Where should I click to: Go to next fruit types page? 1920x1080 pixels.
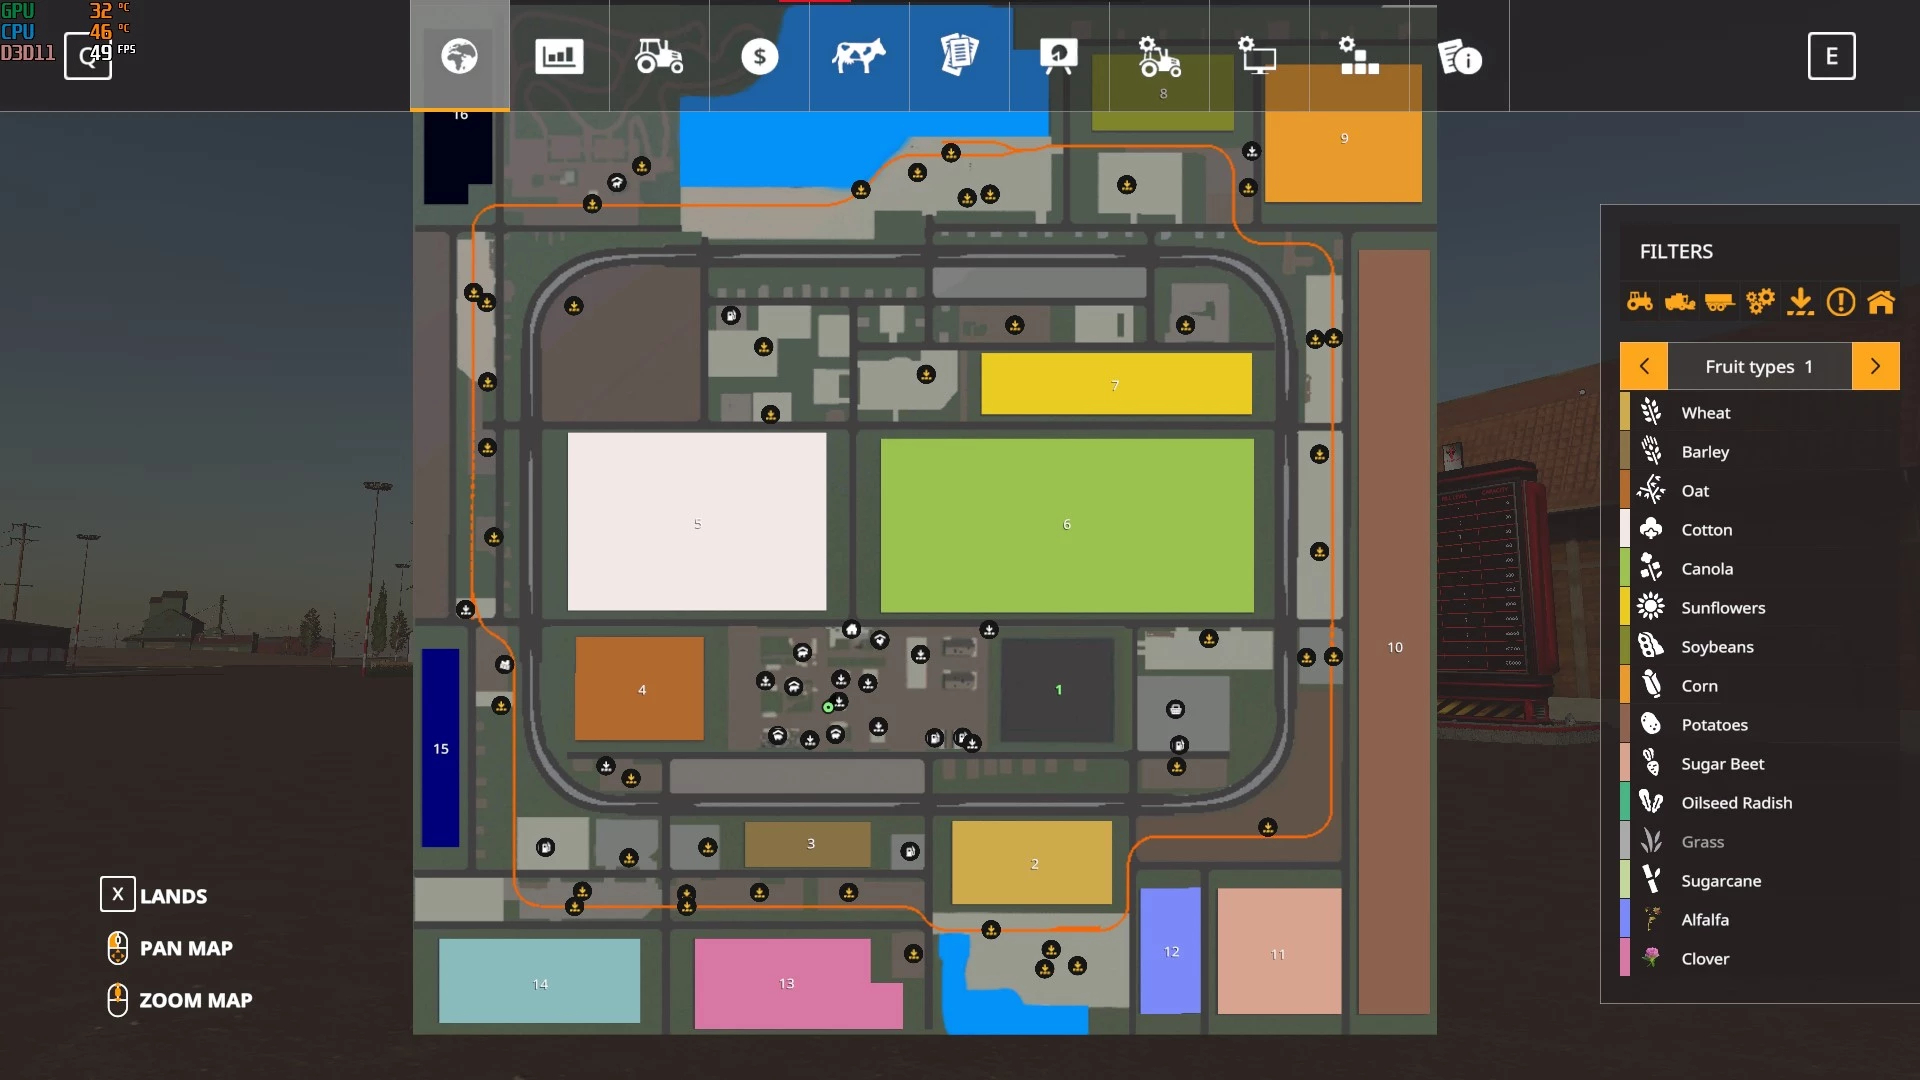[x=1875, y=366]
